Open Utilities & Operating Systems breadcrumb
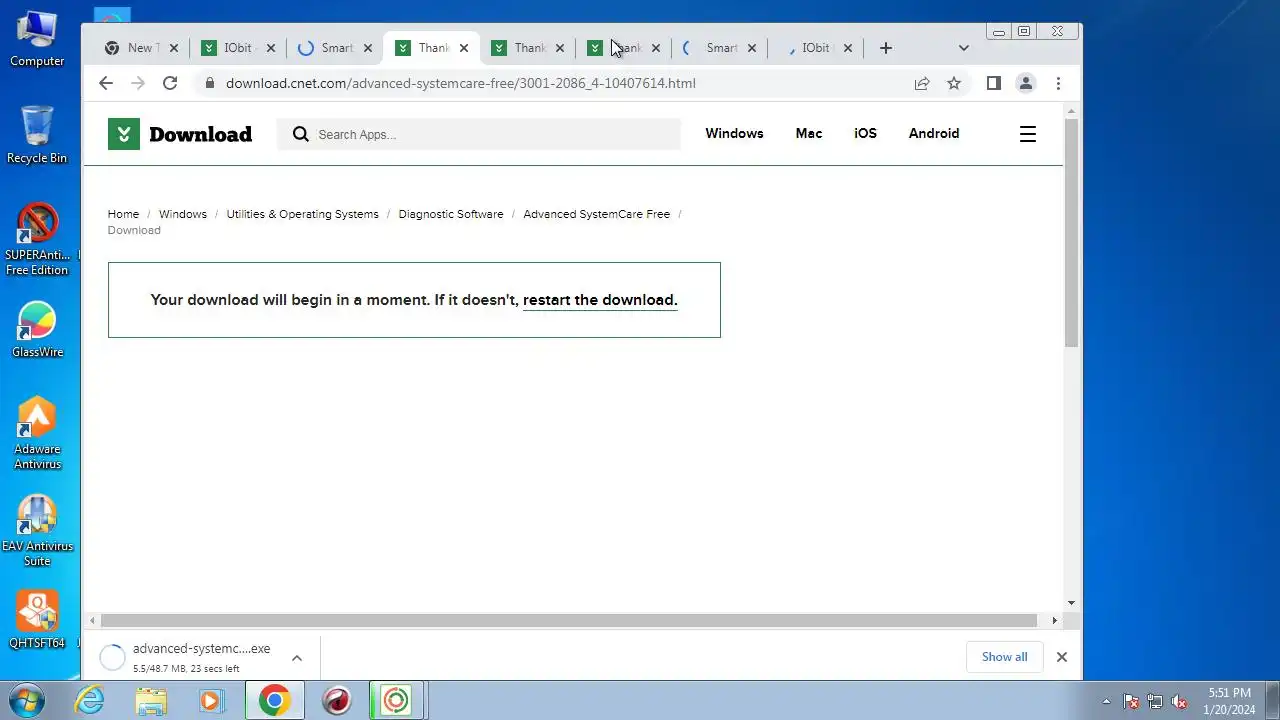The width and height of the screenshot is (1280, 720). coord(302,214)
